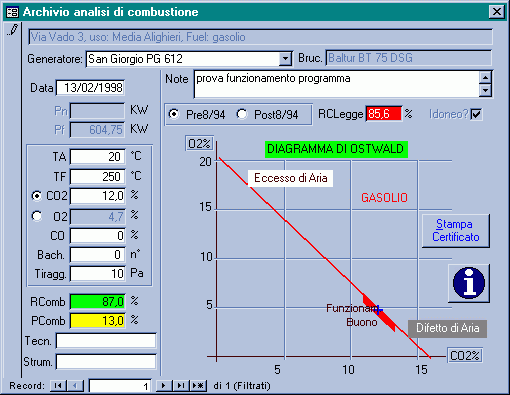Click the form icon in the title bar
The image size is (510, 395).
13,12
